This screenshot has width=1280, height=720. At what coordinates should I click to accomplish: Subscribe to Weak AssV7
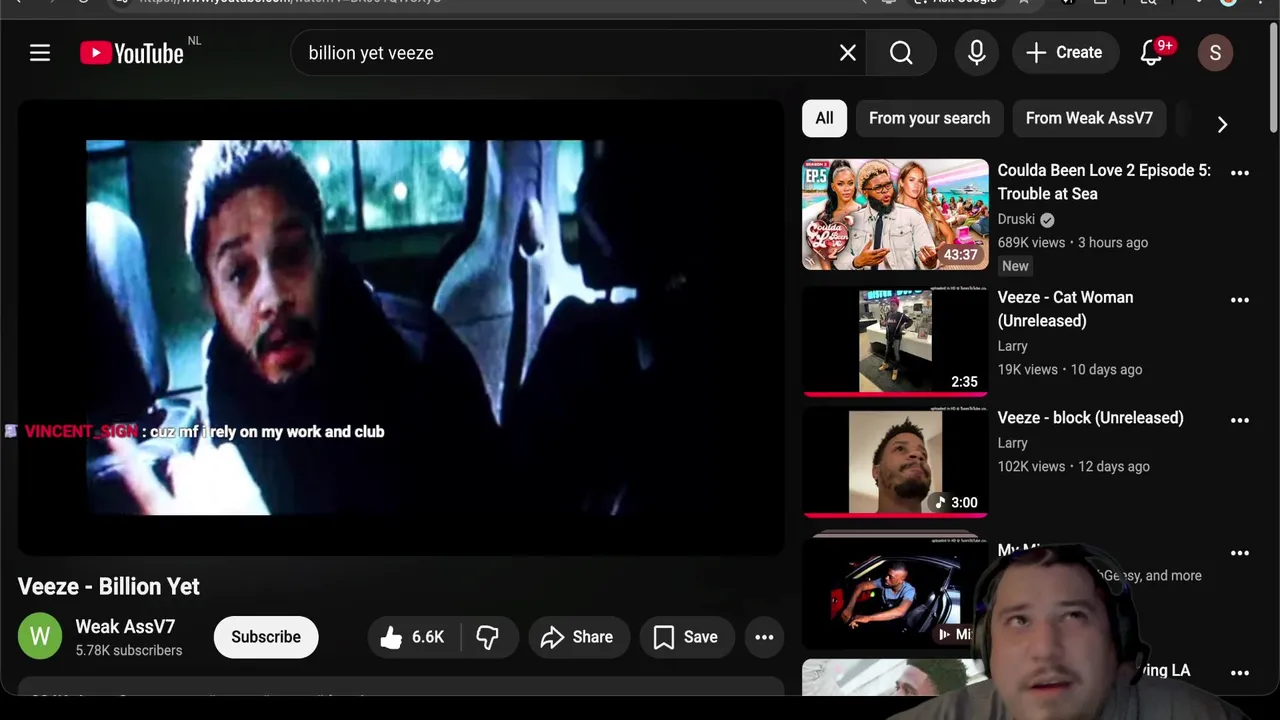click(266, 637)
